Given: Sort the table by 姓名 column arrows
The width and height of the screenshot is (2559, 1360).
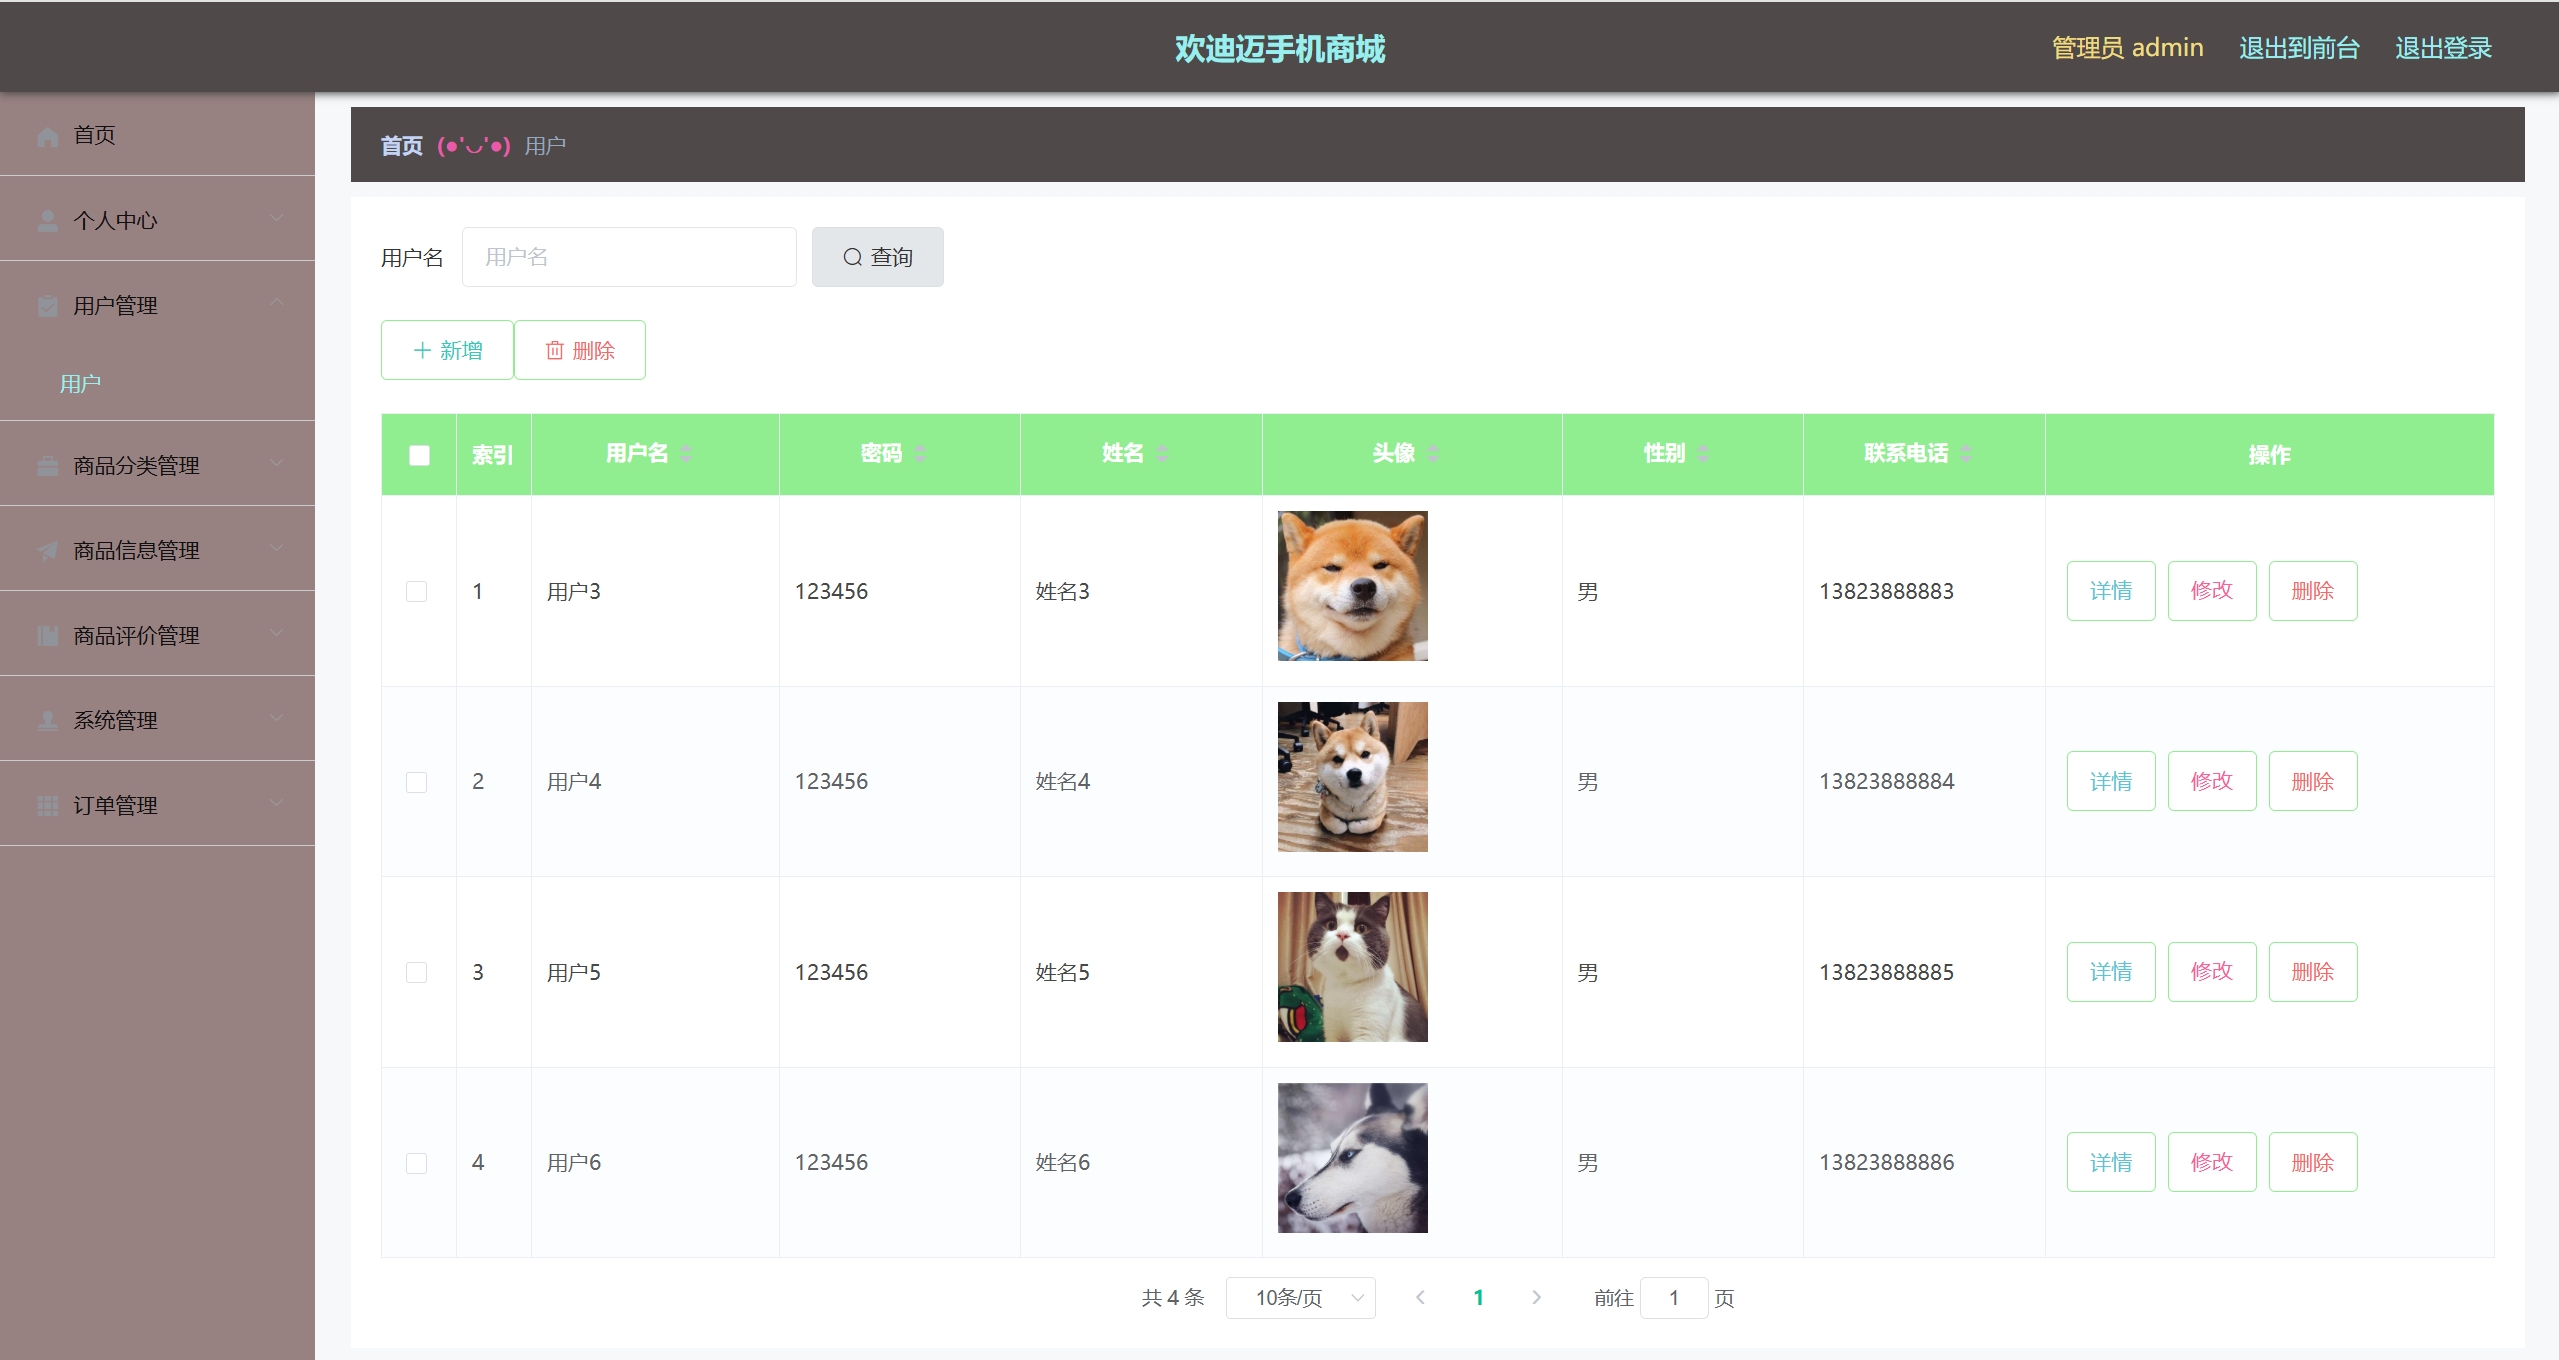Looking at the screenshot, I should (1161, 454).
